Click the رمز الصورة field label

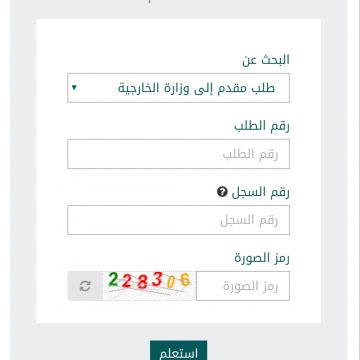pyautogui.click(x=262, y=258)
